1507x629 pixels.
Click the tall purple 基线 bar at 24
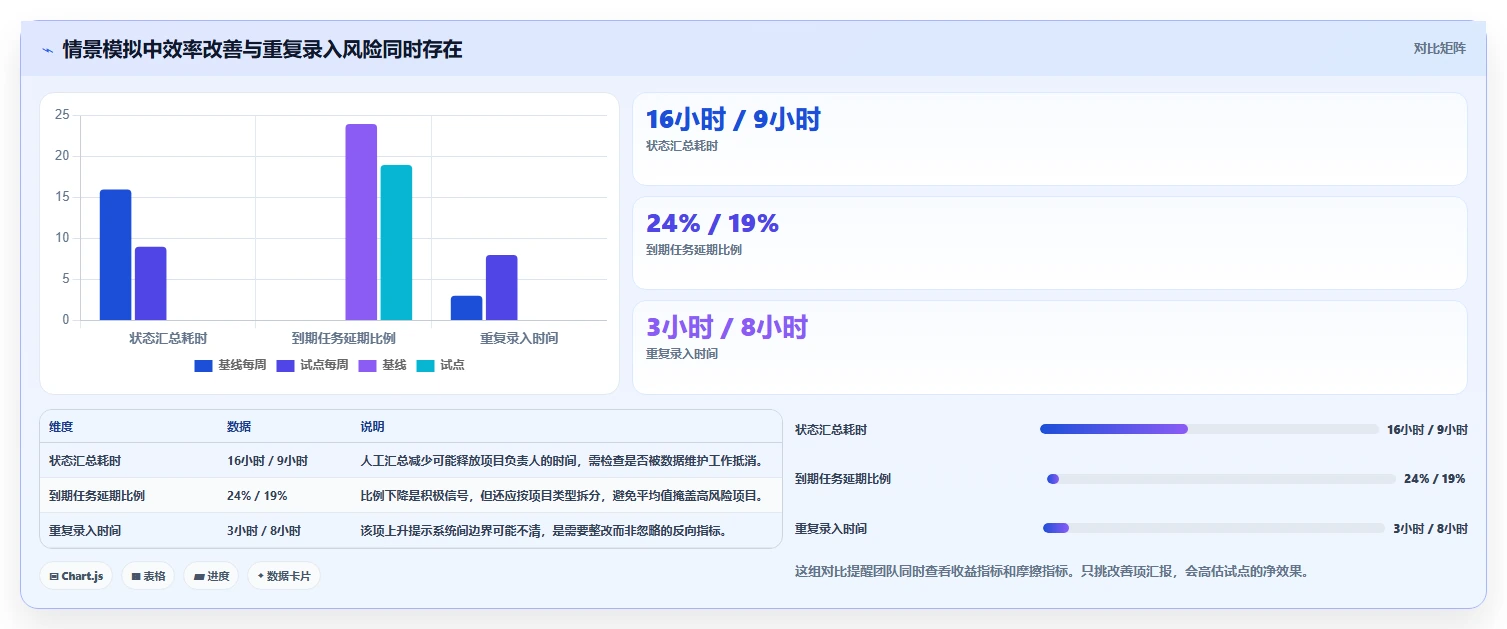(x=361, y=222)
